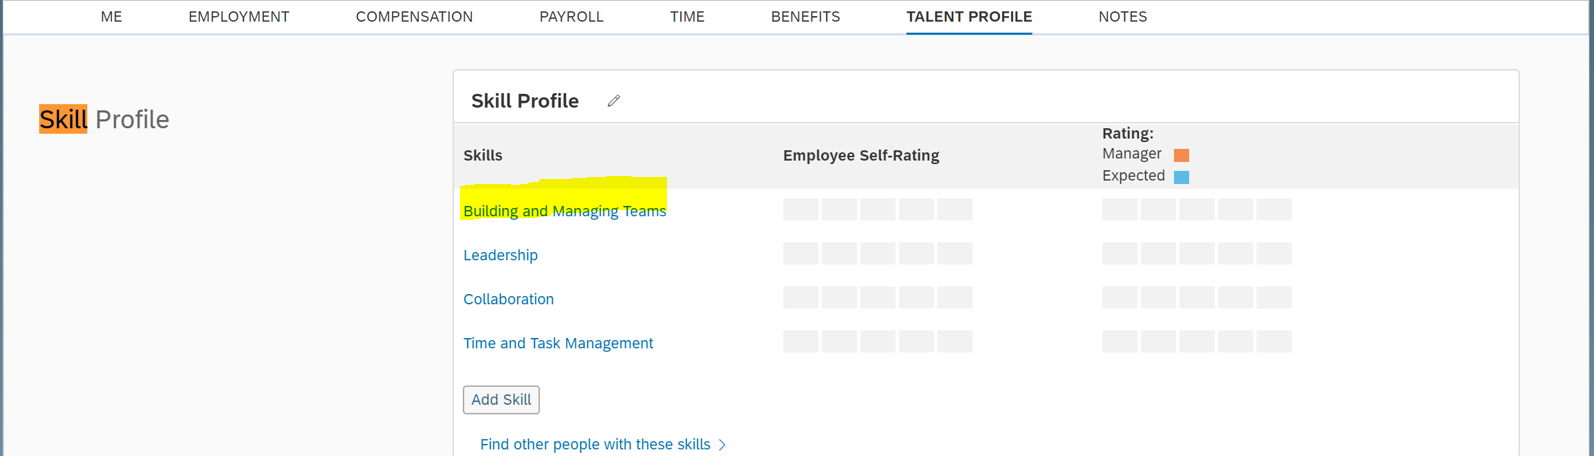
Task: Click the orange Manager rating swatch
Action: coord(1181,155)
